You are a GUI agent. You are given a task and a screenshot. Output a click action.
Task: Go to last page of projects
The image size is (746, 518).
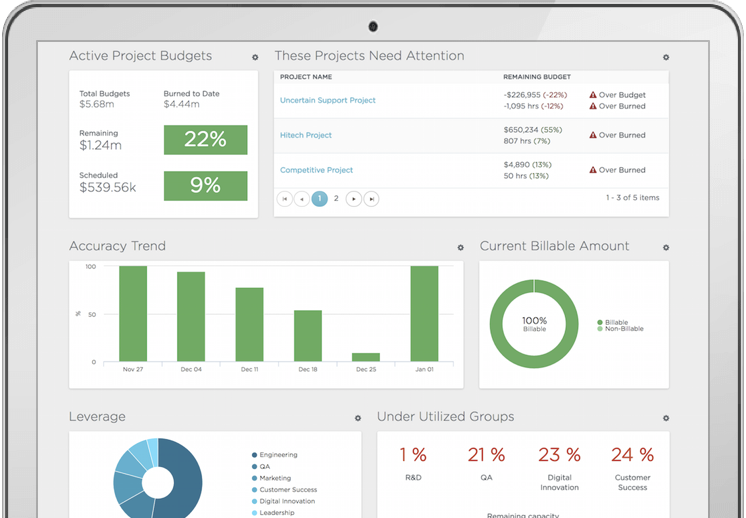click(371, 199)
